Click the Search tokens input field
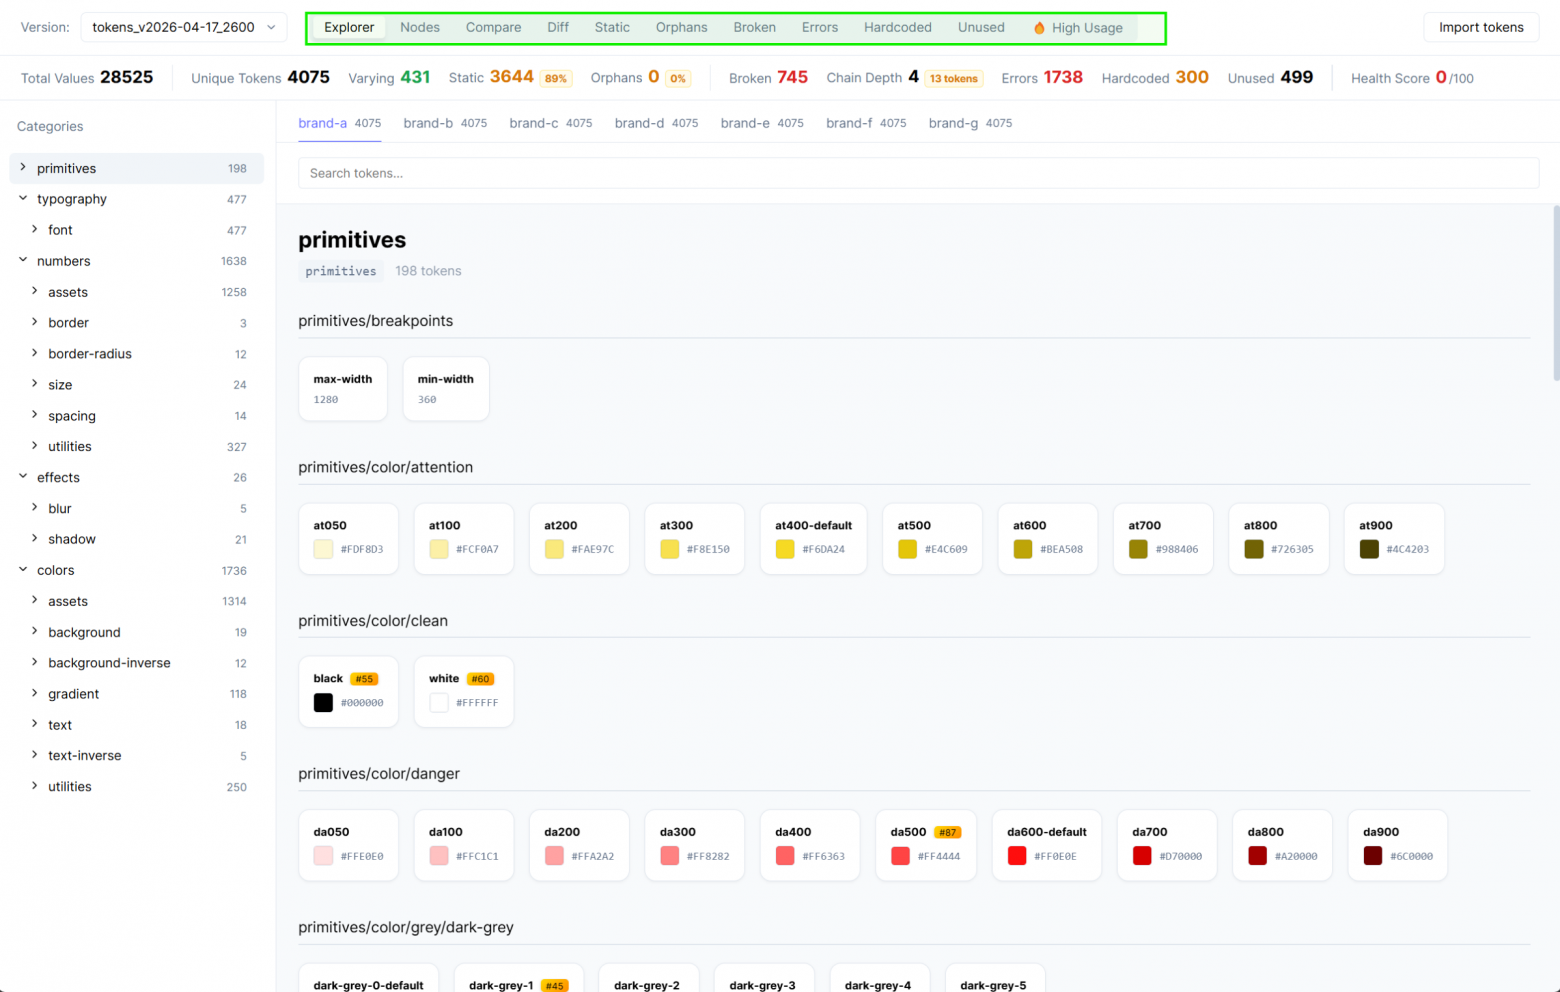 tap(917, 173)
